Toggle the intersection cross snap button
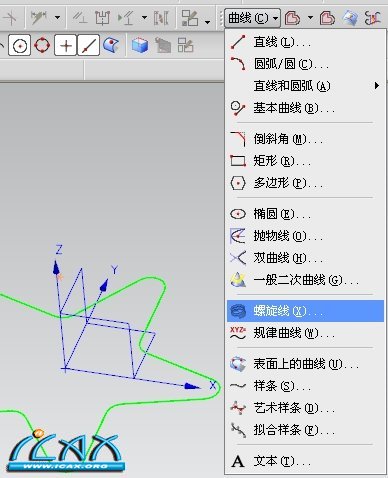Viewport: 388px width, 478px height. (x=66, y=45)
